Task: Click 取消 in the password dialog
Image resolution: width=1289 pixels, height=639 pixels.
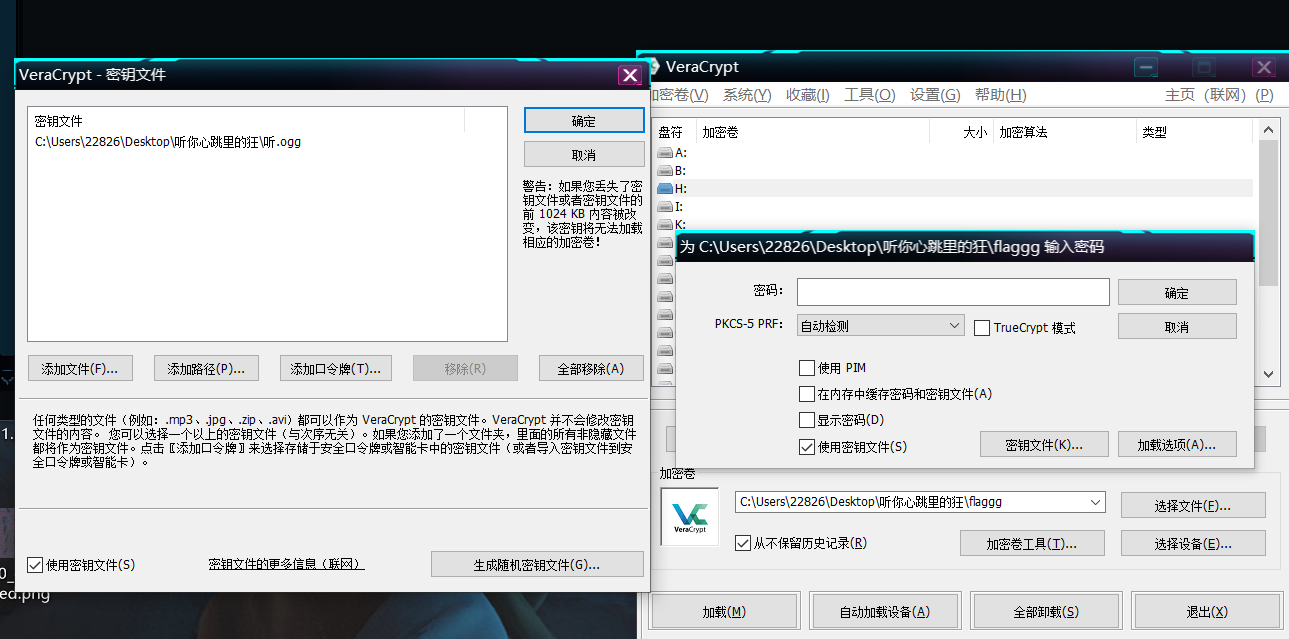Action: point(1177,327)
